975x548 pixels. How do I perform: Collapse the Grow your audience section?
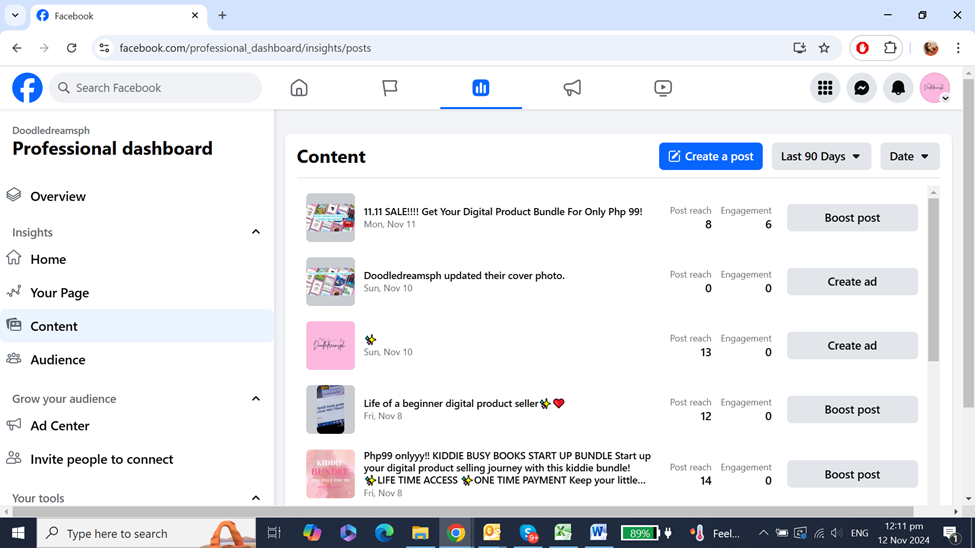click(256, 399)
